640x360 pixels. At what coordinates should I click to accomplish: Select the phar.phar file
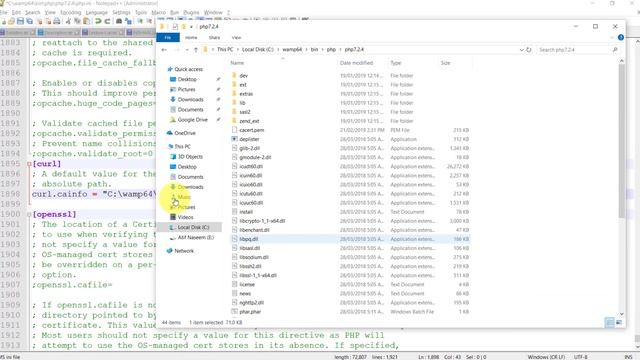click(x=250, y=312)
